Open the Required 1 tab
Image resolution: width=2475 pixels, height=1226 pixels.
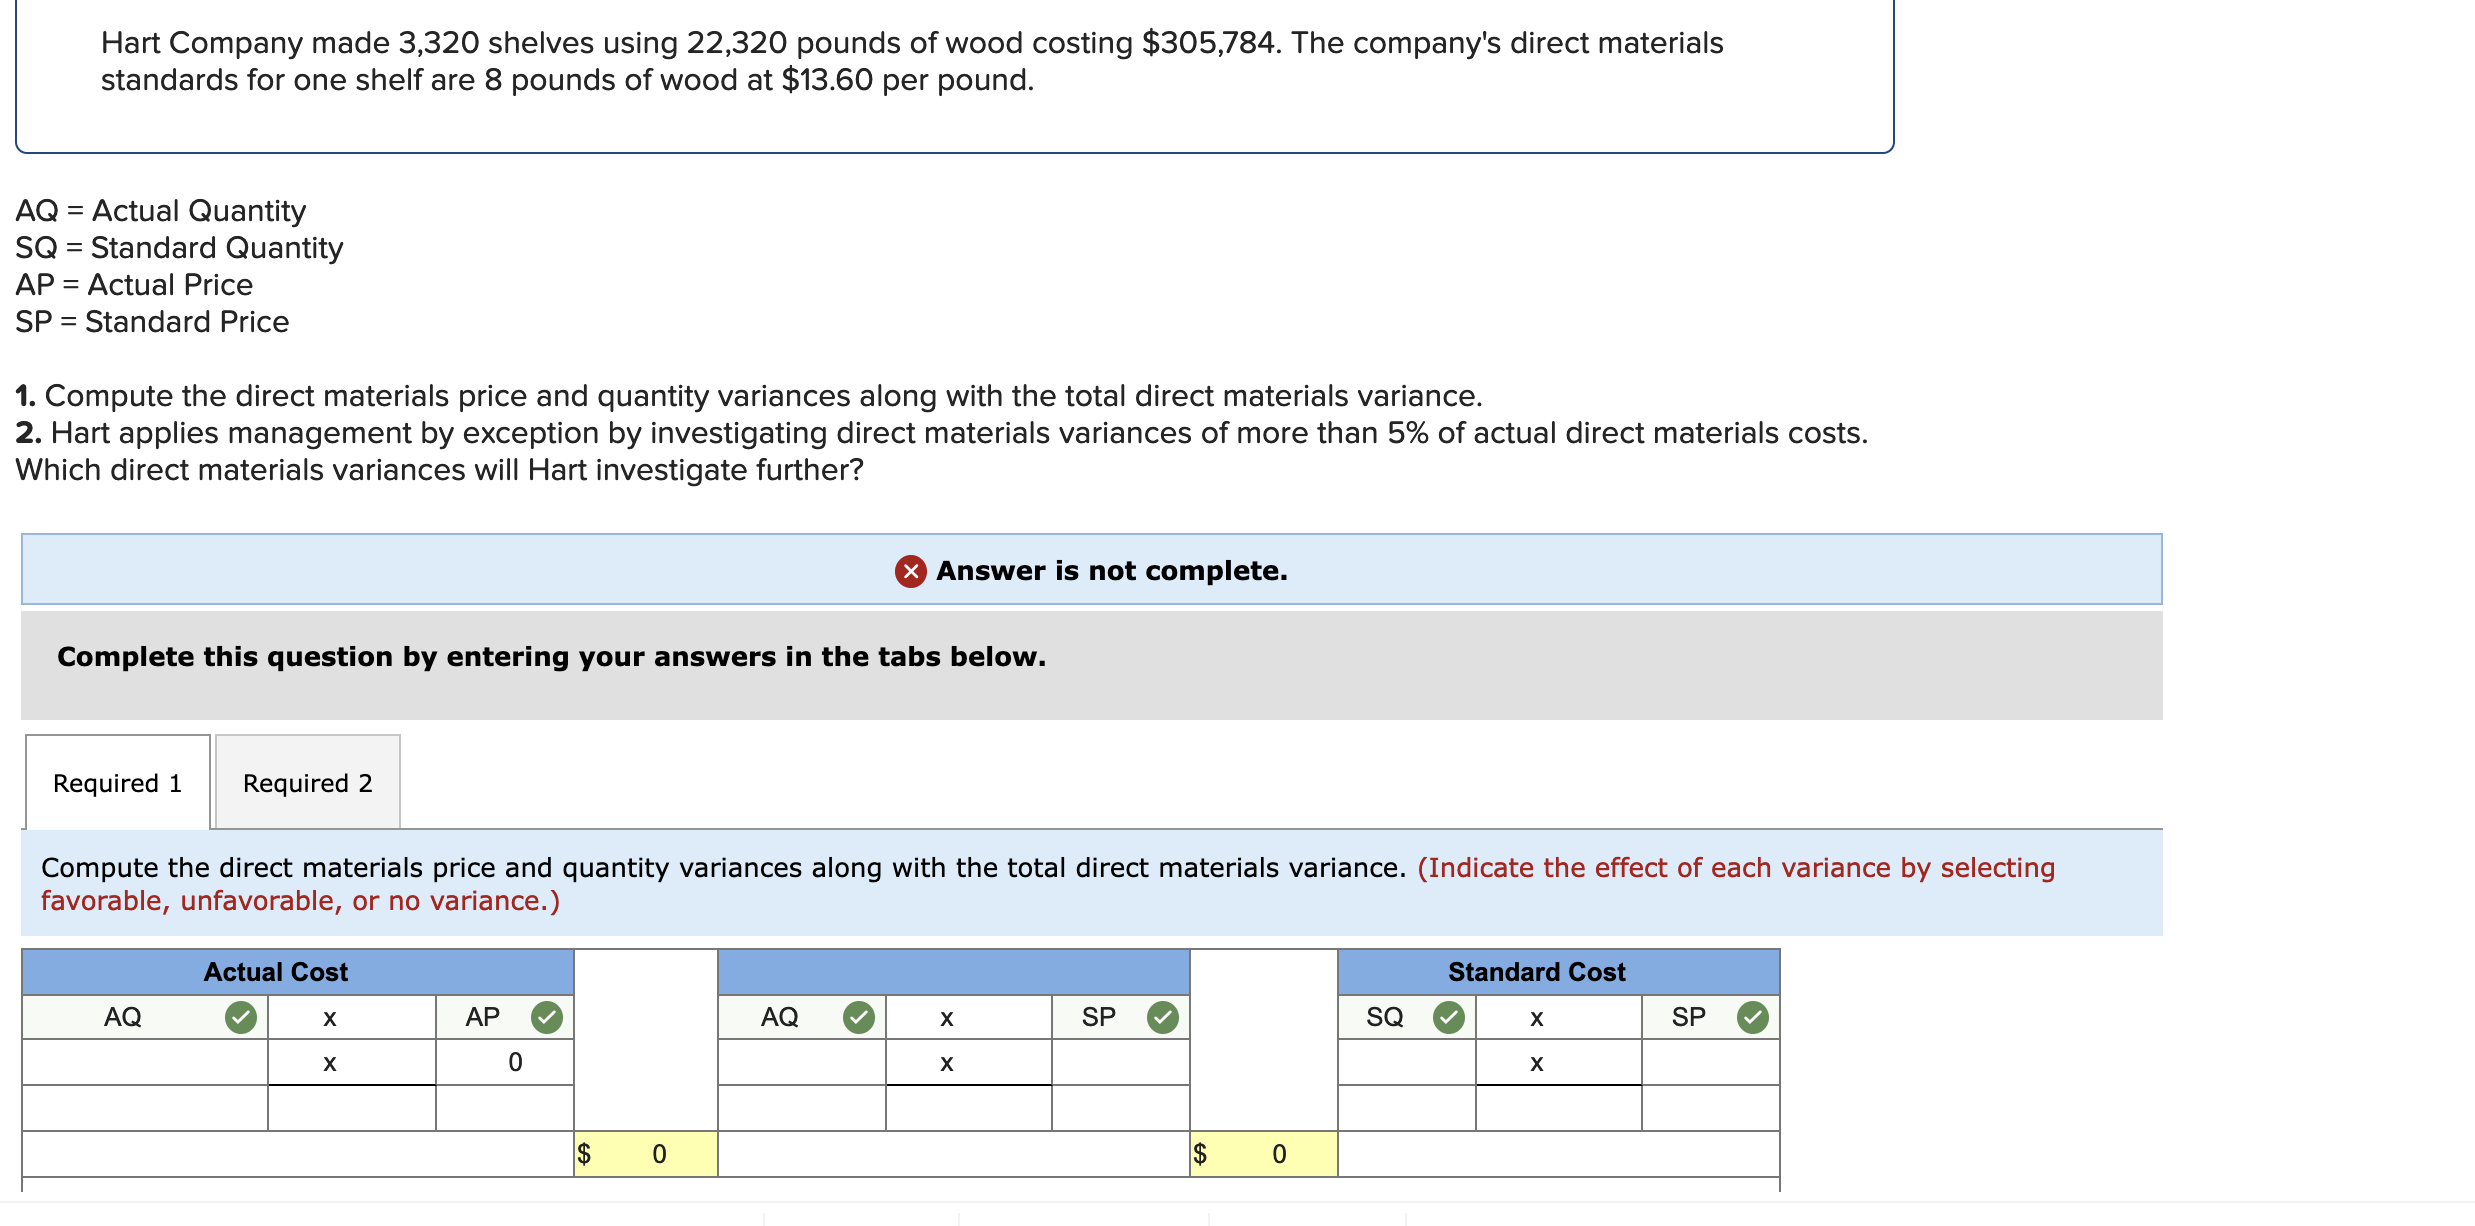coord(118,783)
